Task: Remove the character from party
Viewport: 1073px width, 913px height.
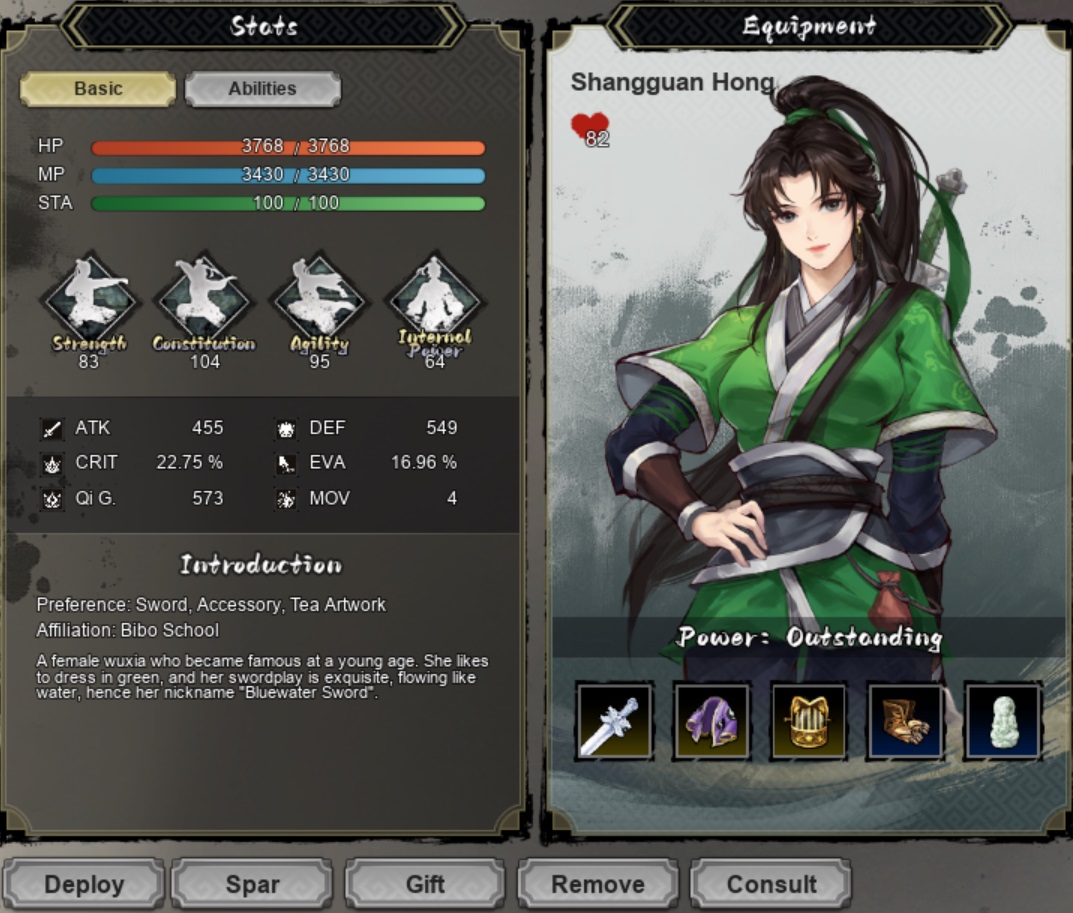Action: point(598,884)
